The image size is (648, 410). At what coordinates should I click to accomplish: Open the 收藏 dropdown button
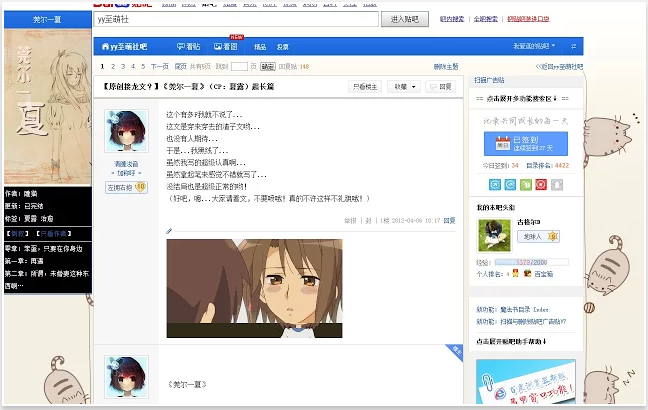pos(404,87)
